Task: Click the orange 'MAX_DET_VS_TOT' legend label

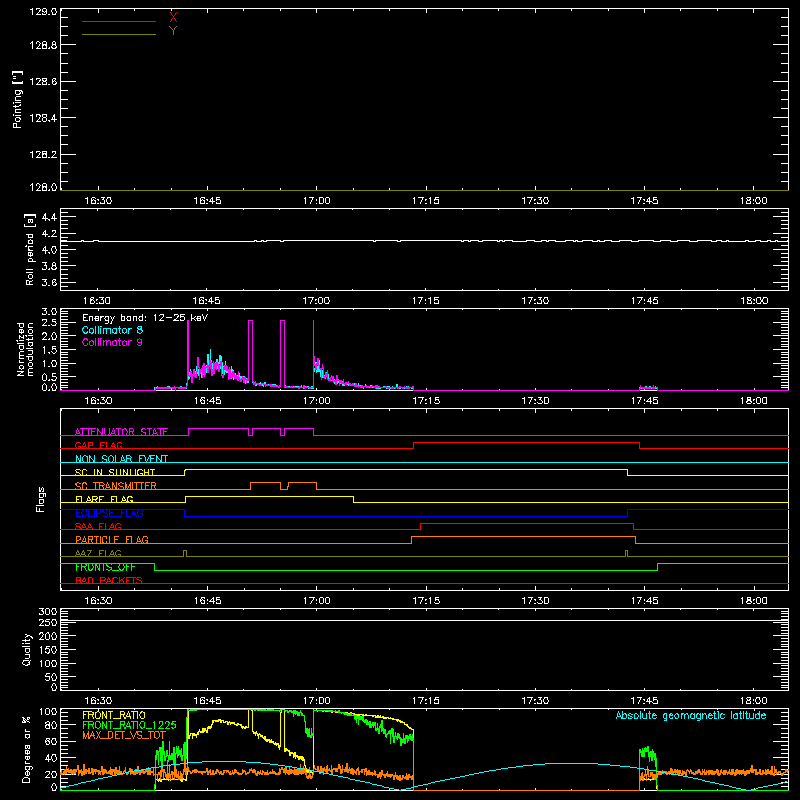Action: click(124, 735)
